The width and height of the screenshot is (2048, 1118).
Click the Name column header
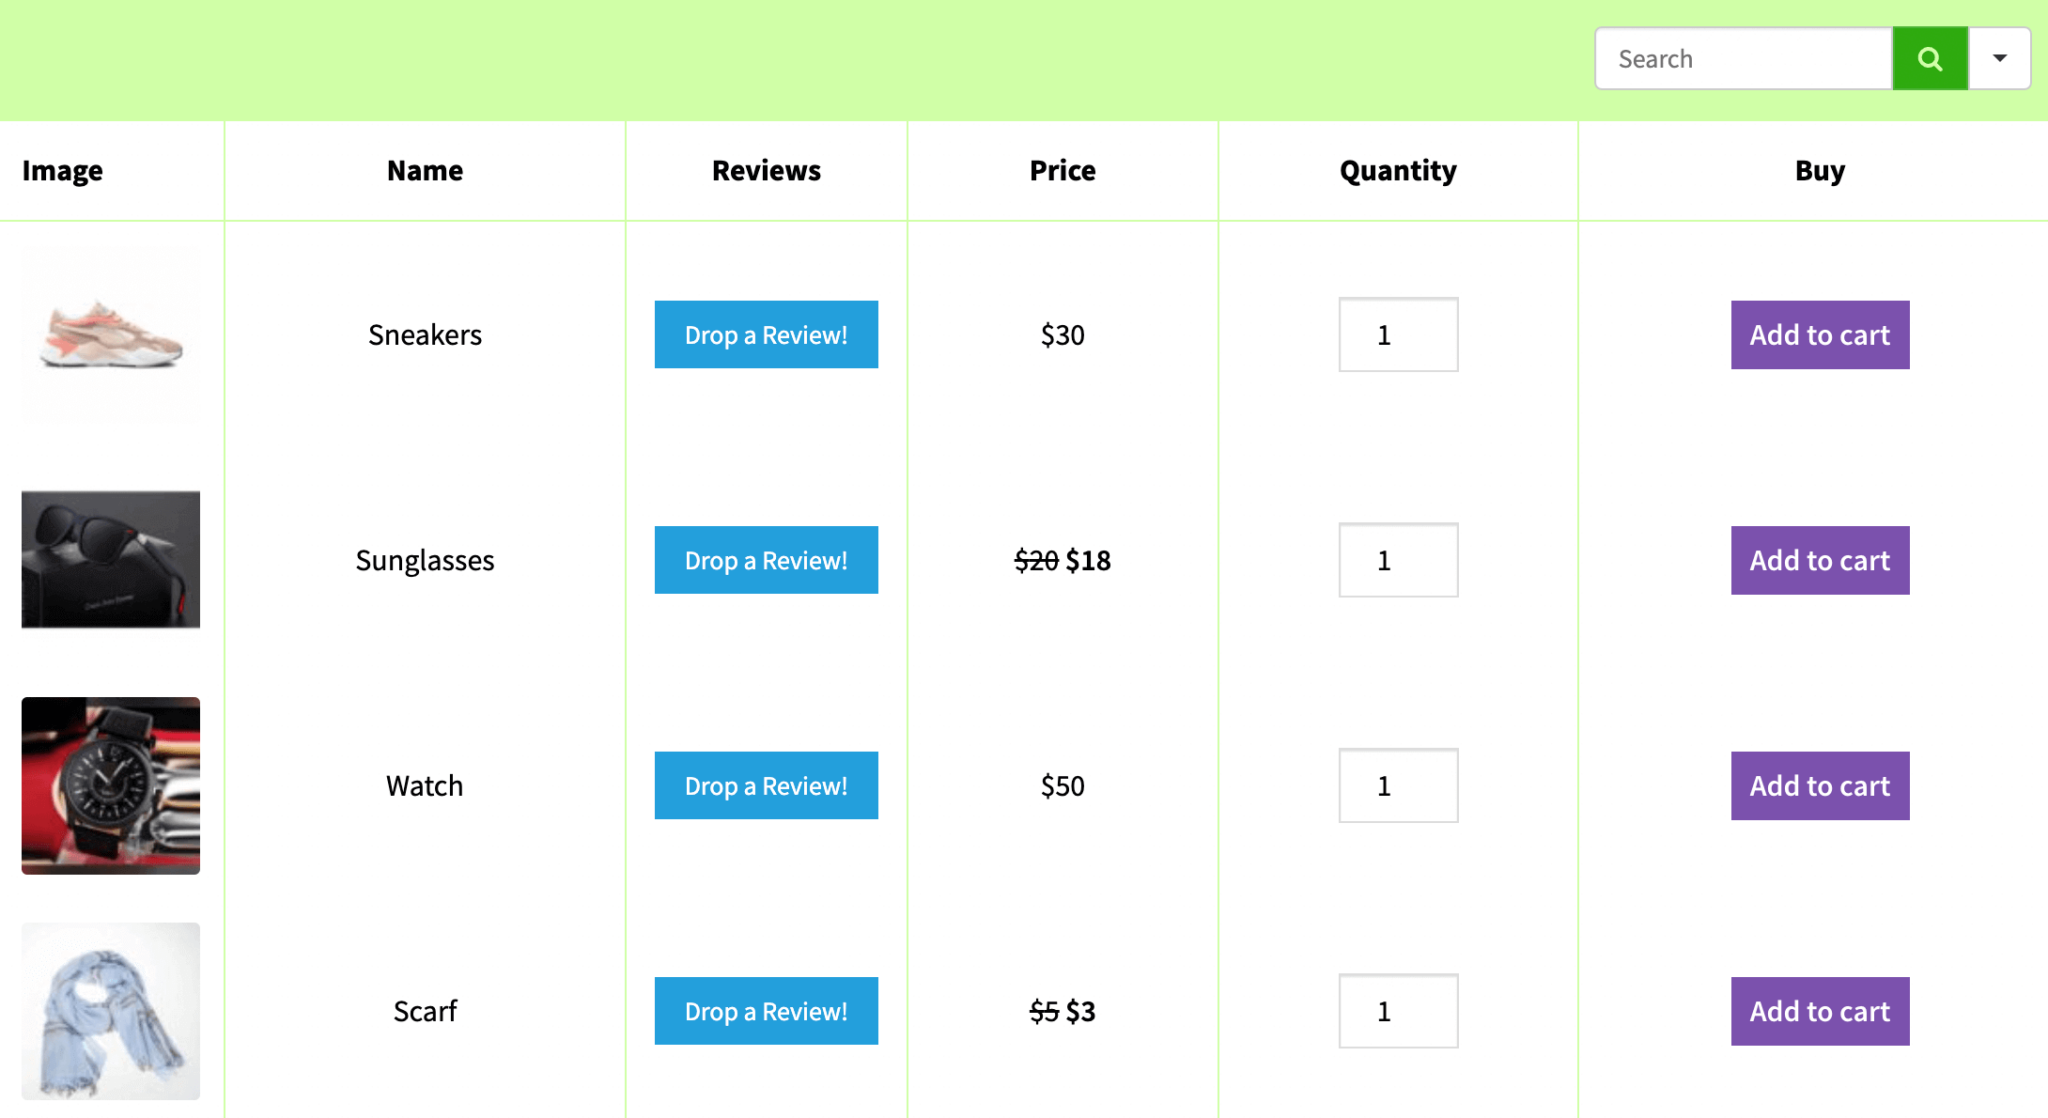point(424,170)
